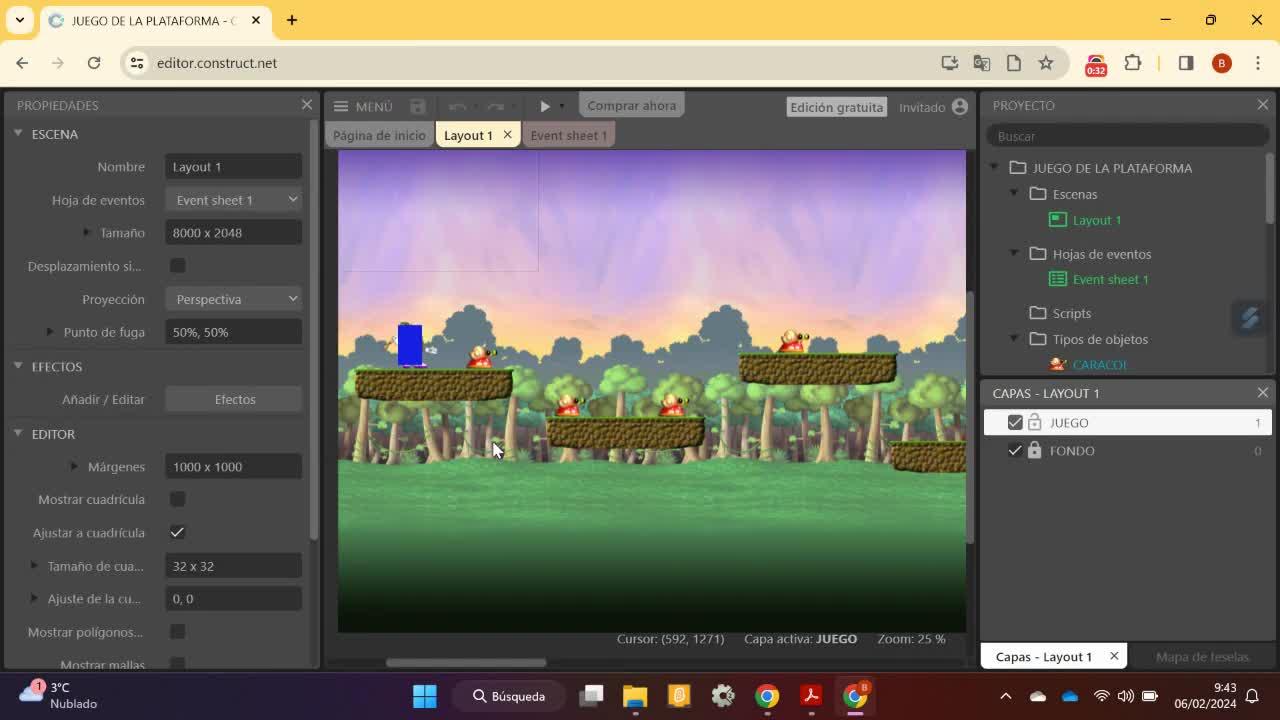Image resolution: width=1280 pixels, height=720 pixels.
Task: Click the JUEGO DE LA PLATAFORMA folder icon
Action: tap(1018, 168)
